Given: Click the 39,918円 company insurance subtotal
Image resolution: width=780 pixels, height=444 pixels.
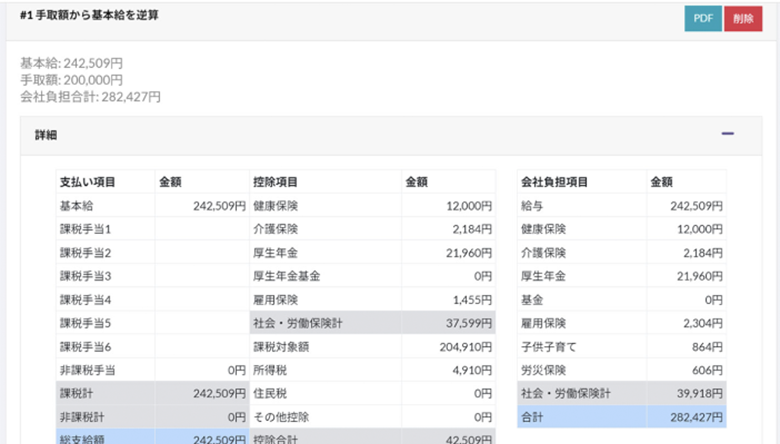Looking at the screenshot, I should coord(698,393).
